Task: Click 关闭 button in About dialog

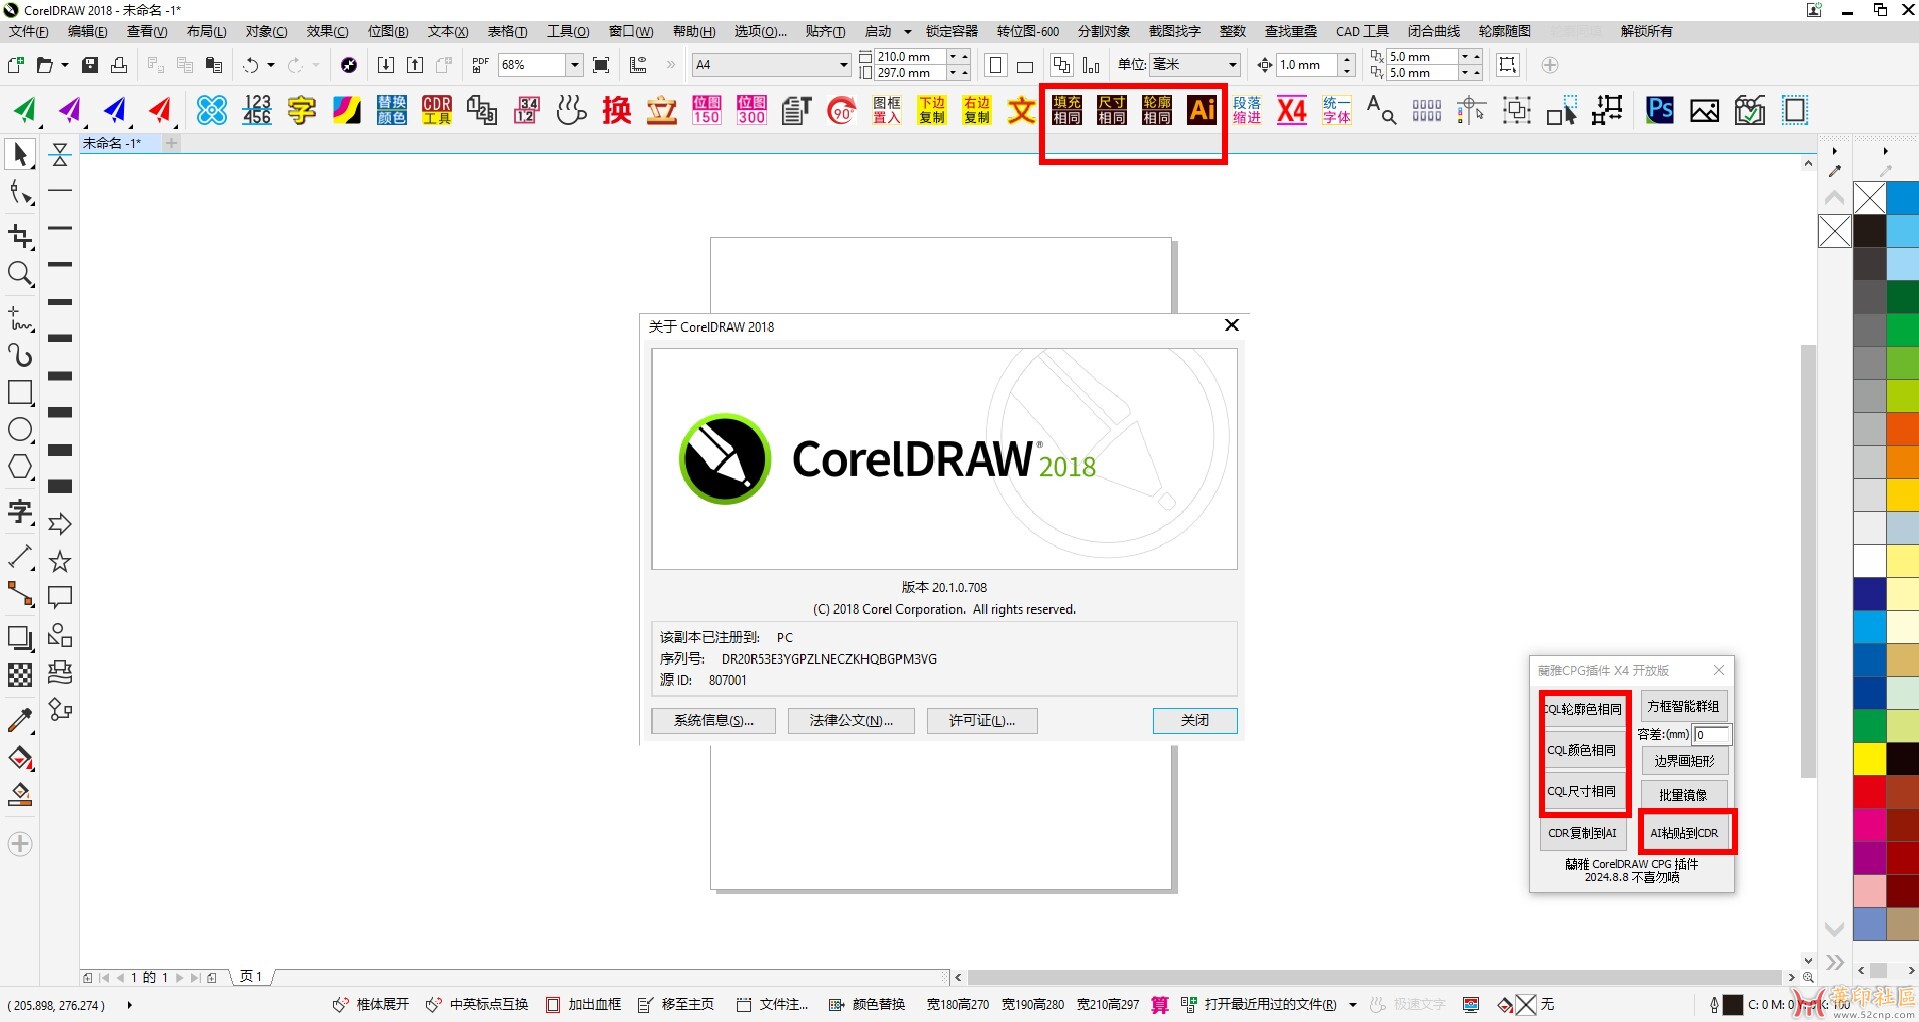Action: pyautogui.click(x=1195, y=721)
